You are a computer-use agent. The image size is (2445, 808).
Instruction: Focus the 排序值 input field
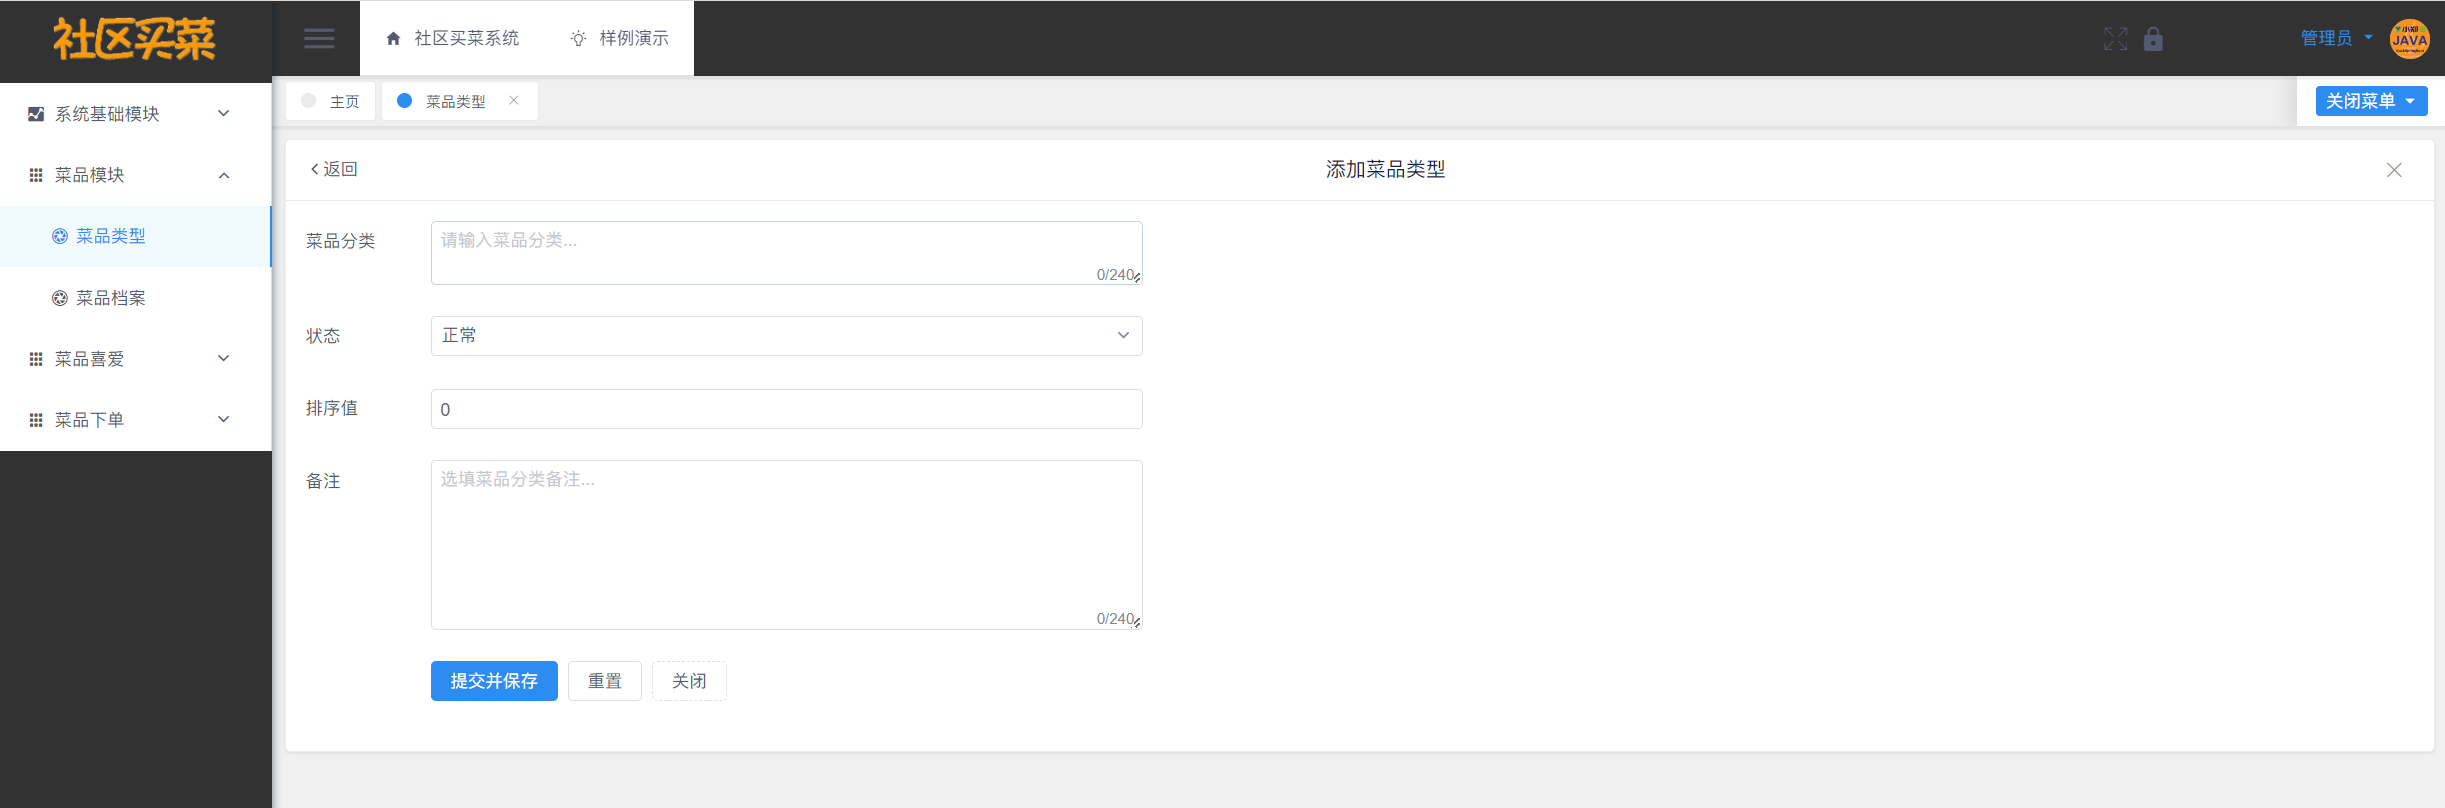click(787, 409)
